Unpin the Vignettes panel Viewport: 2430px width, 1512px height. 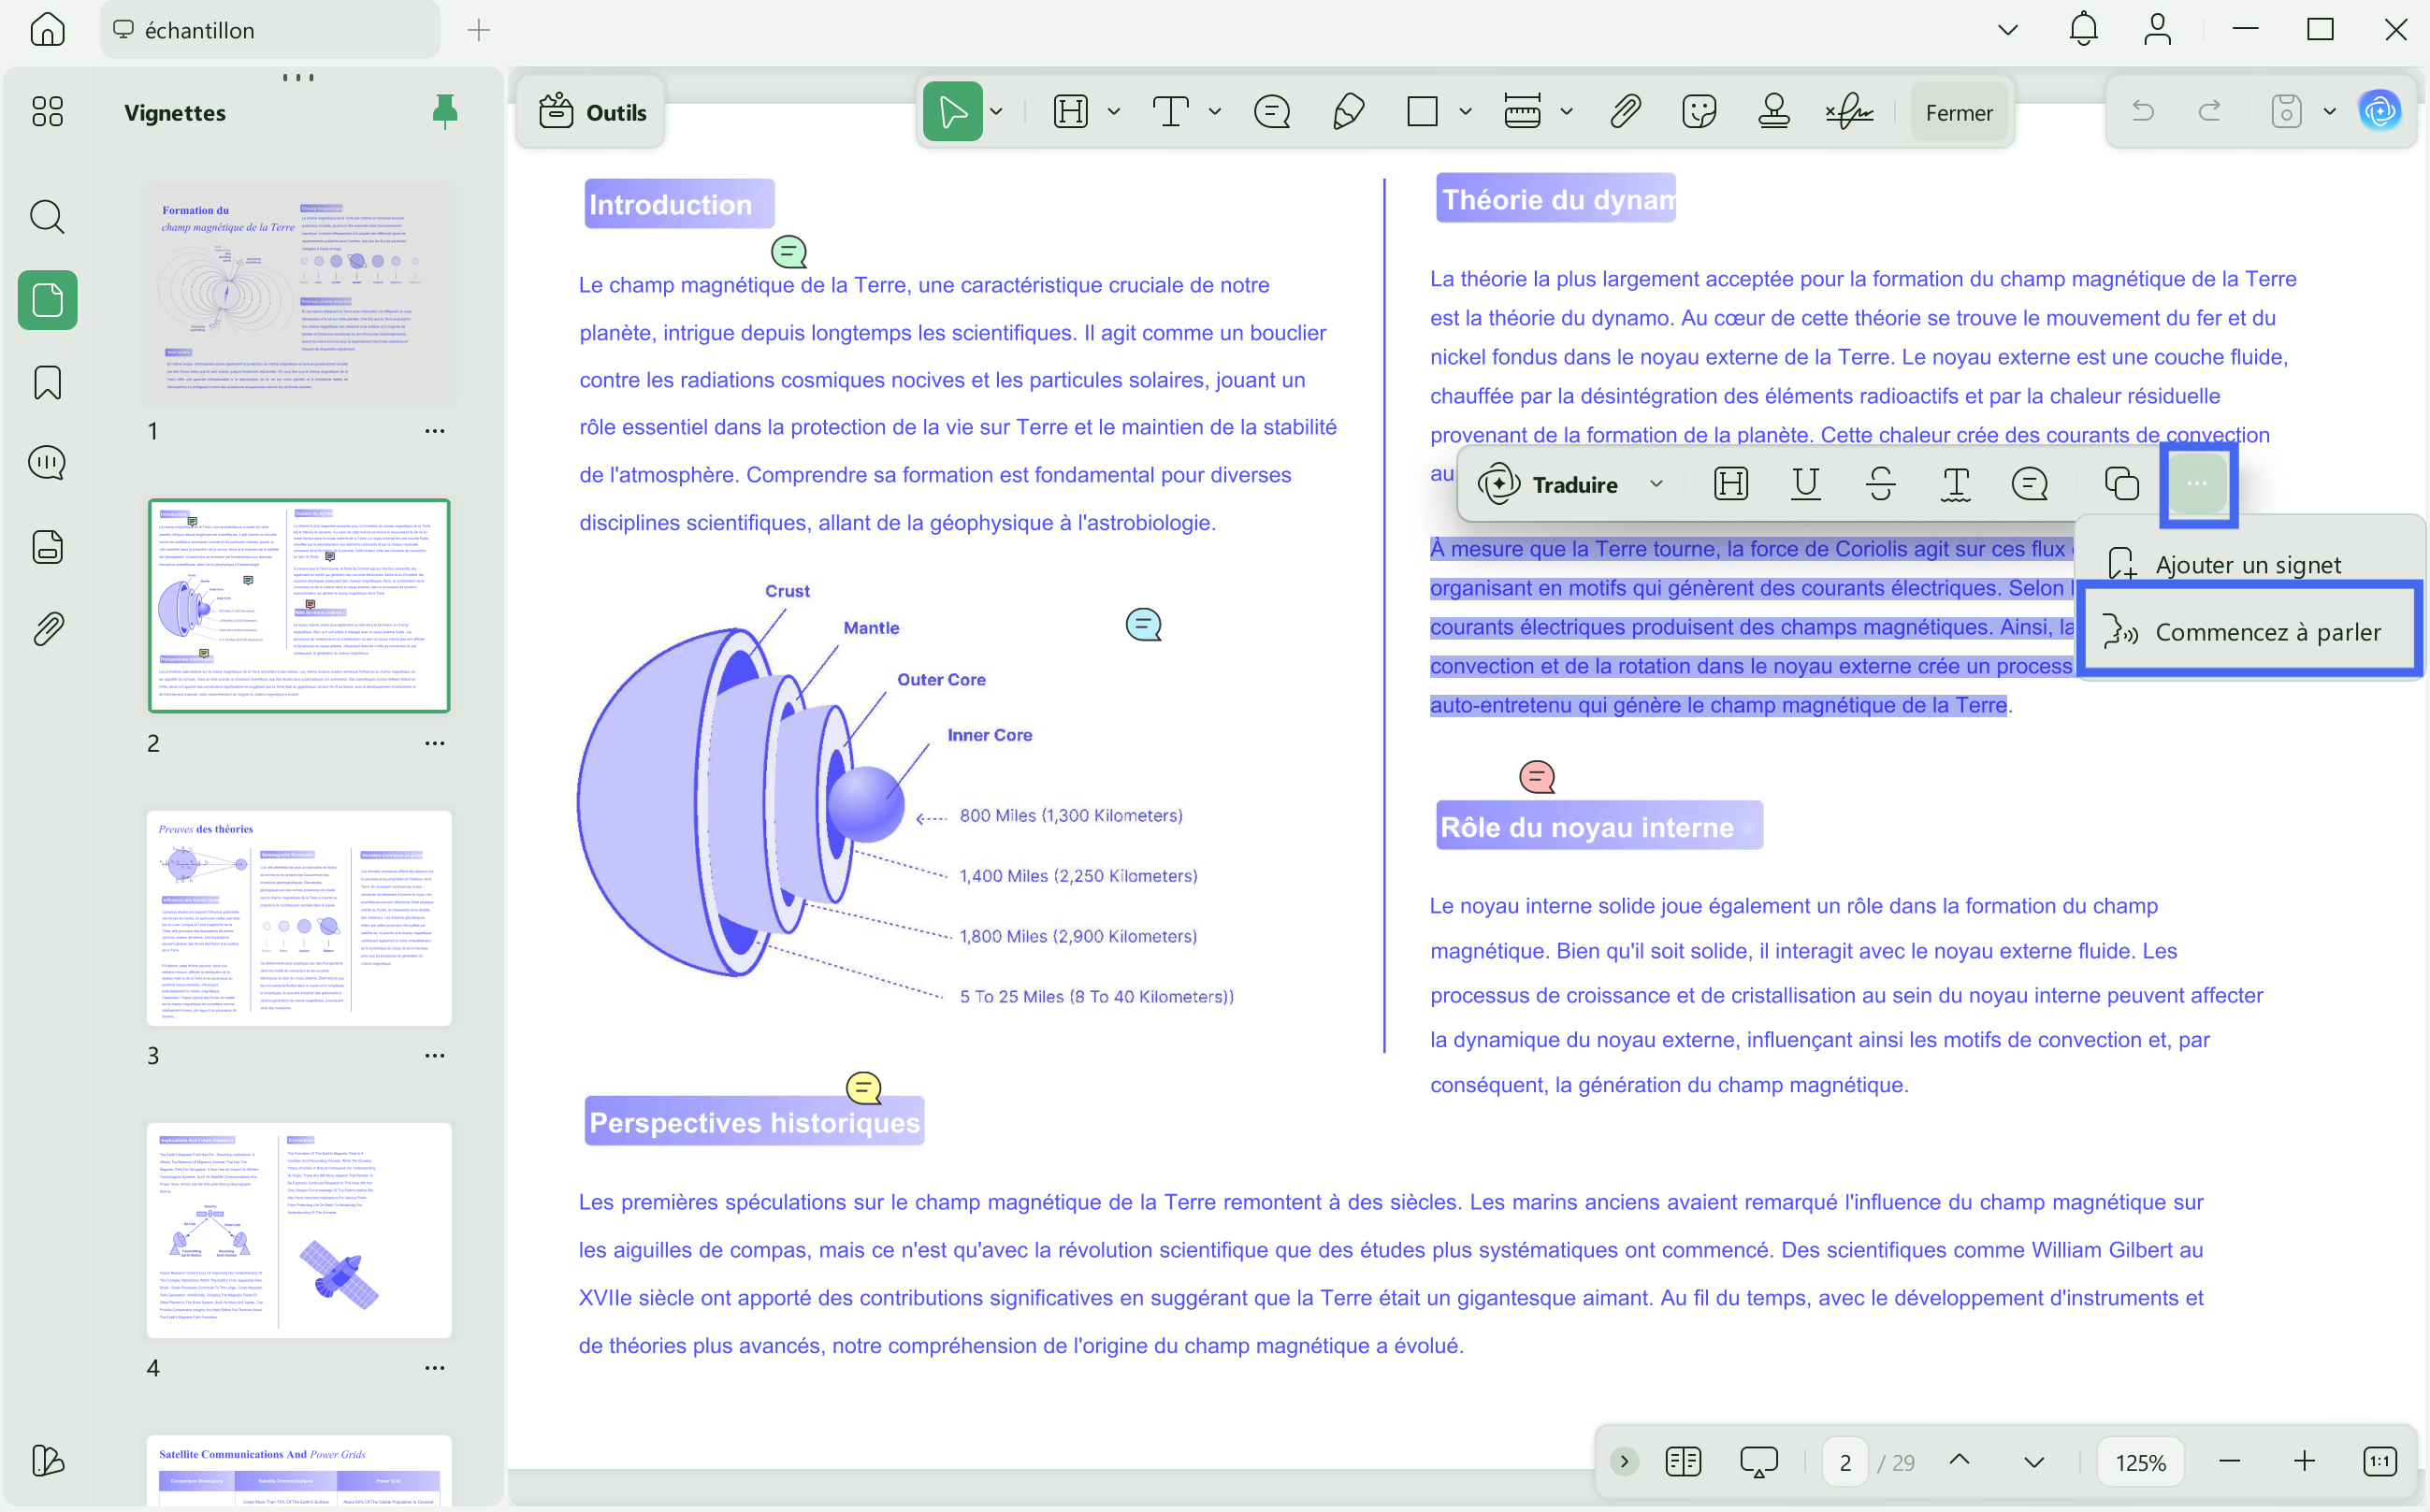[x=444, y=111]
